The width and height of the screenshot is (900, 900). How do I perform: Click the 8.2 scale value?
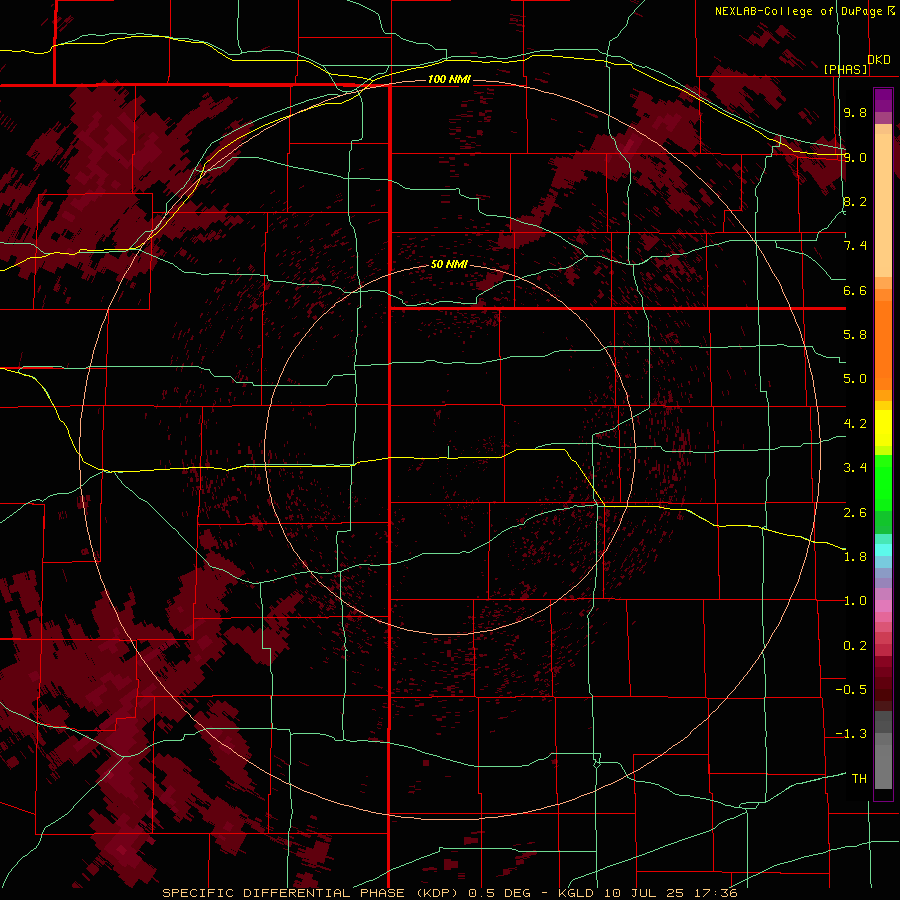pos(855,201)
